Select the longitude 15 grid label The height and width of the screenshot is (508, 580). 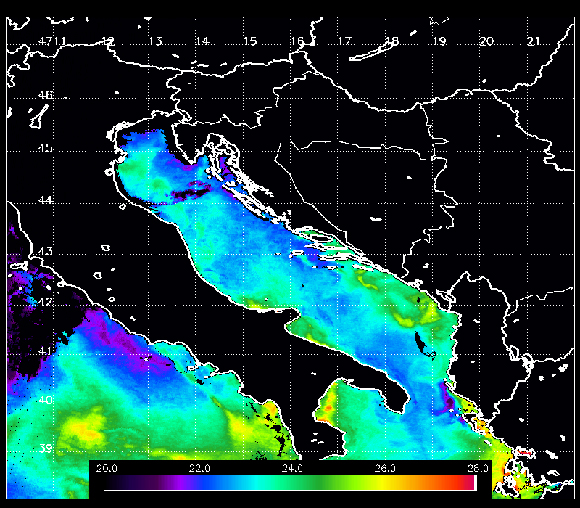point(250,41)
